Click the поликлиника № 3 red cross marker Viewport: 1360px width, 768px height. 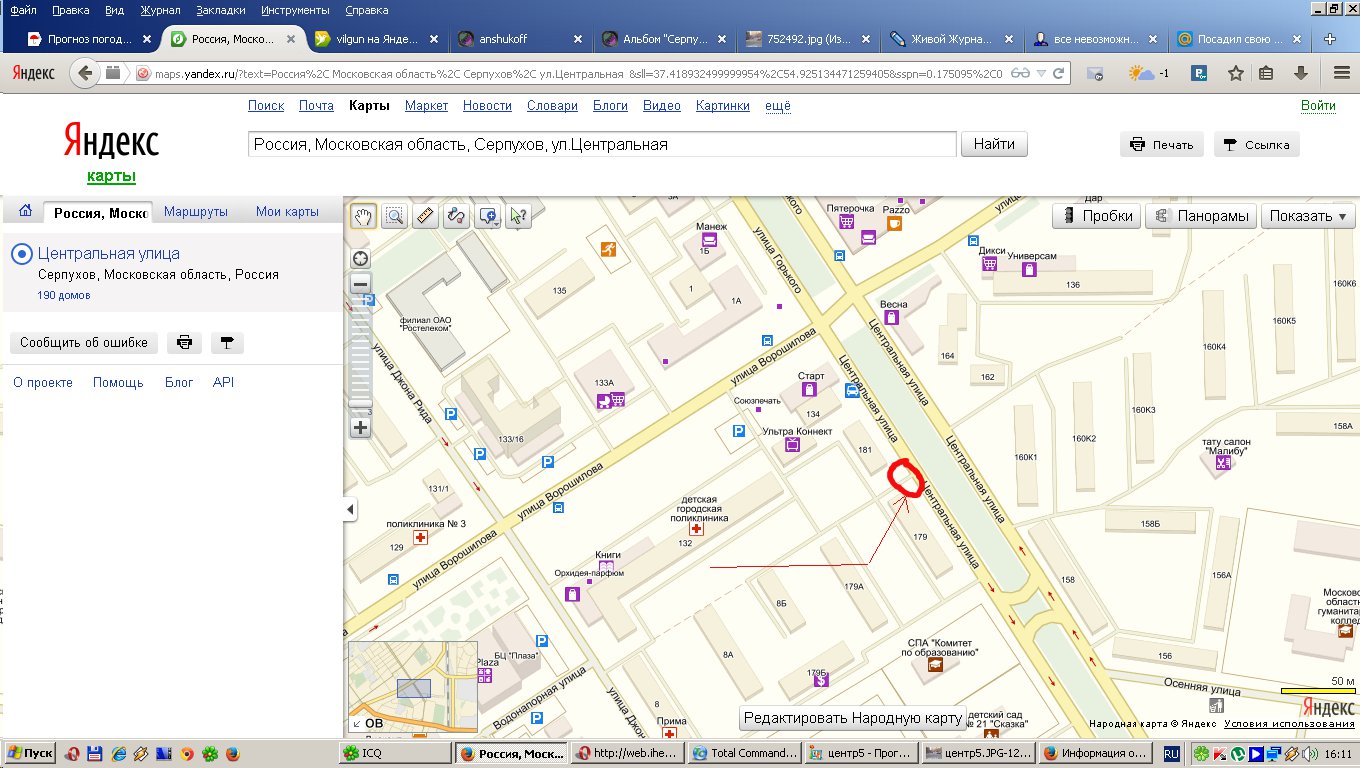(420, 537)
